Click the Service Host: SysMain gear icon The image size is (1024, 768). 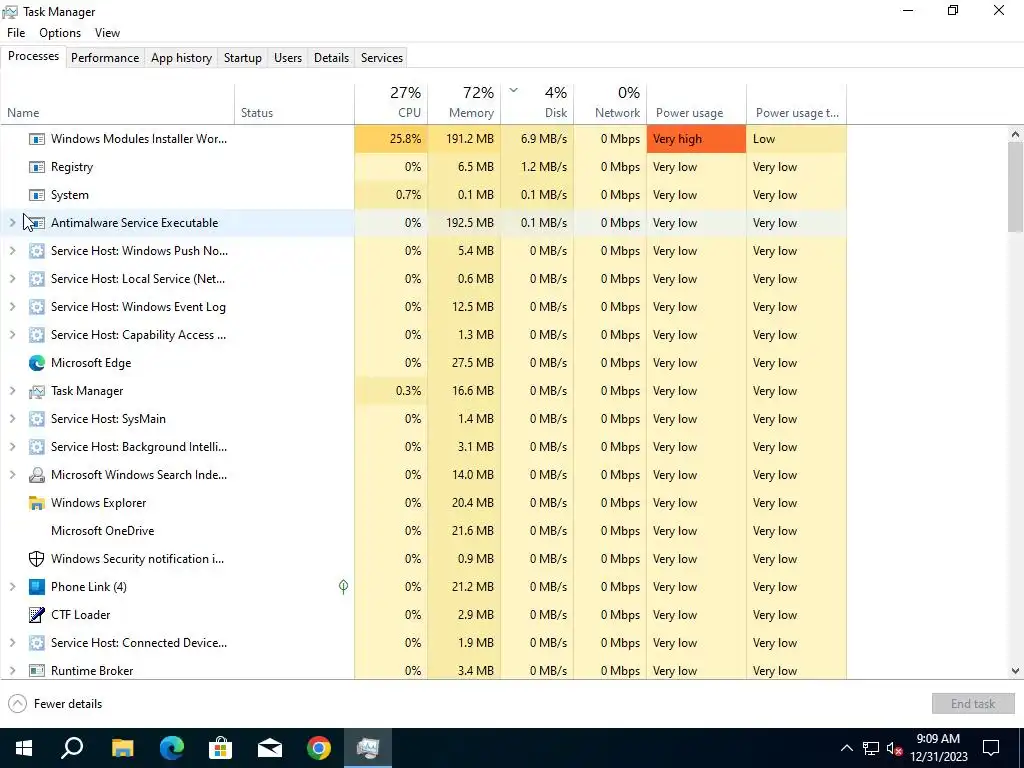click(x=37, y=419)
